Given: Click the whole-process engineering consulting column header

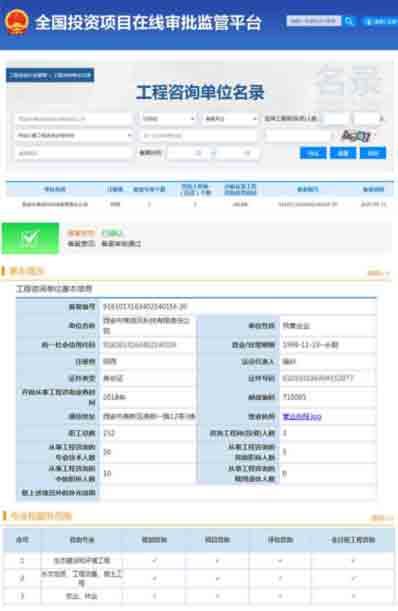Looking at the screenshot, I should pyautogui.click(x=353, y=540).
